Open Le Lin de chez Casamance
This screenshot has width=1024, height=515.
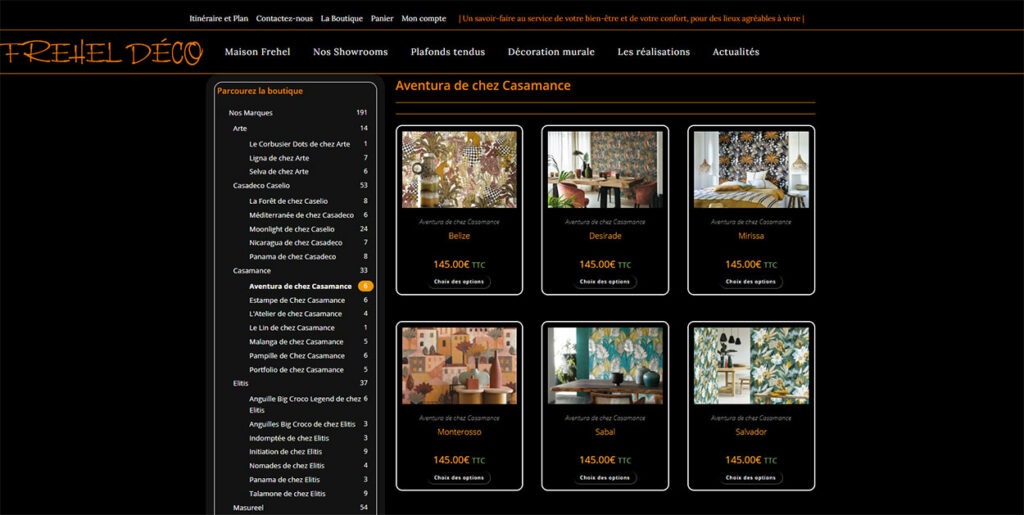292,328
